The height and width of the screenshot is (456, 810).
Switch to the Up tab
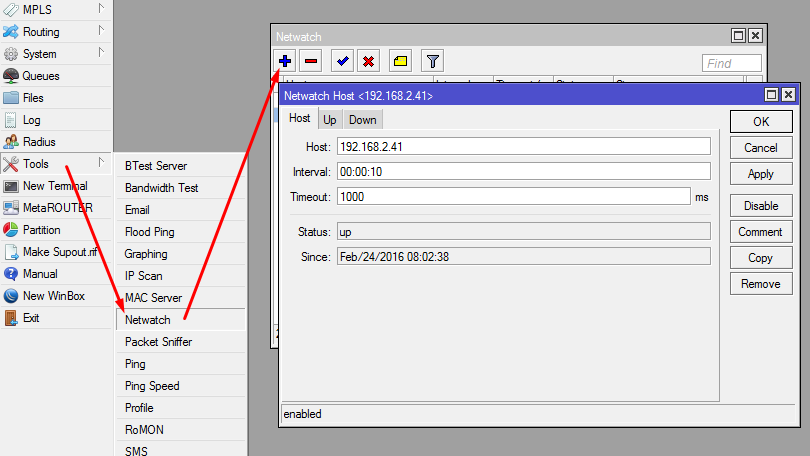(330, 120)
